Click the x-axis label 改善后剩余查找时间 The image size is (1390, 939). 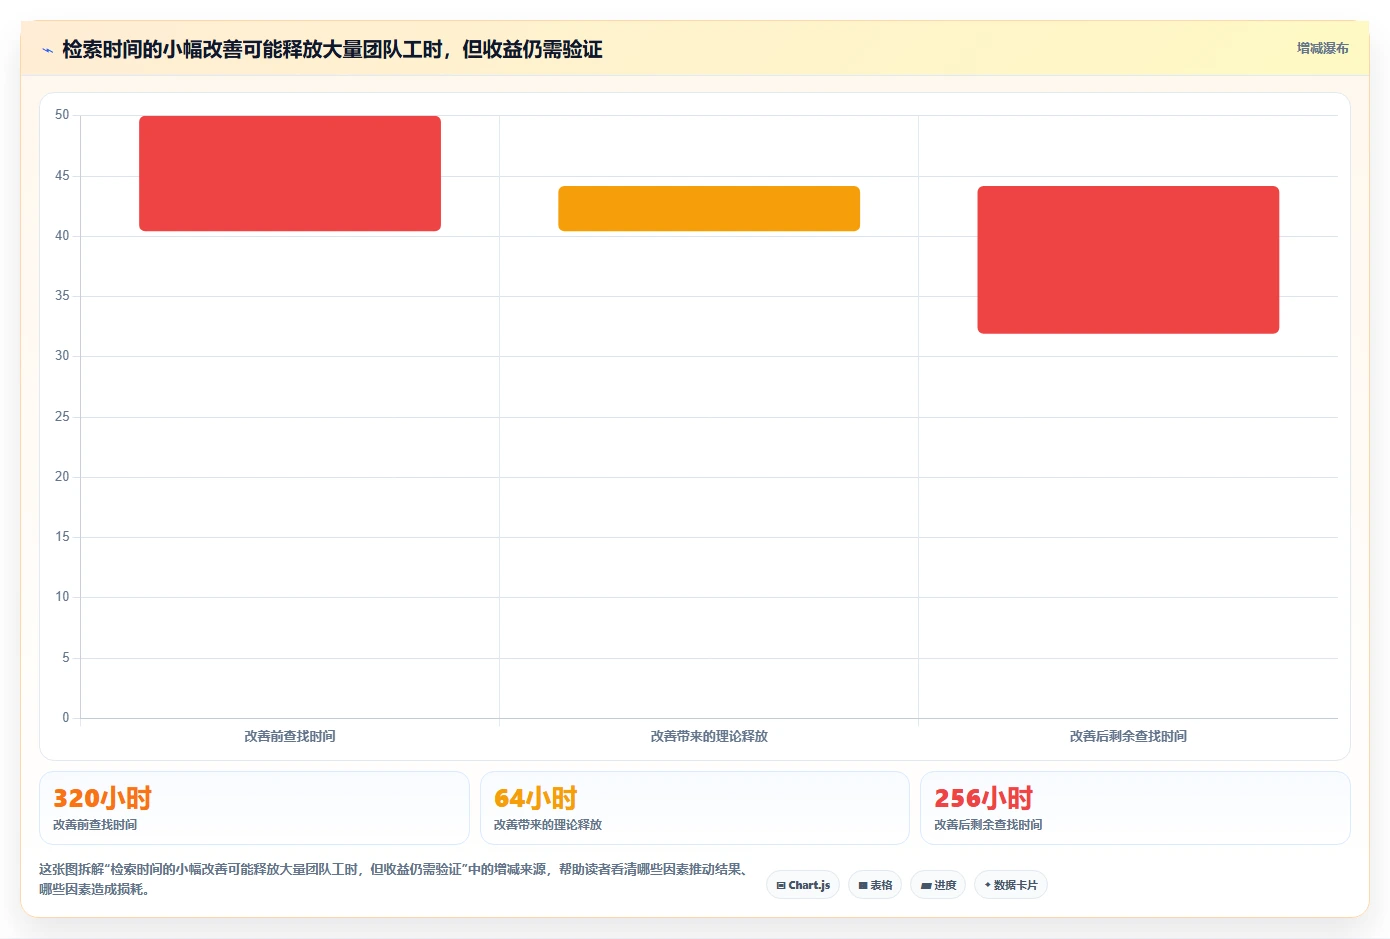click(x=1128, y=736)
